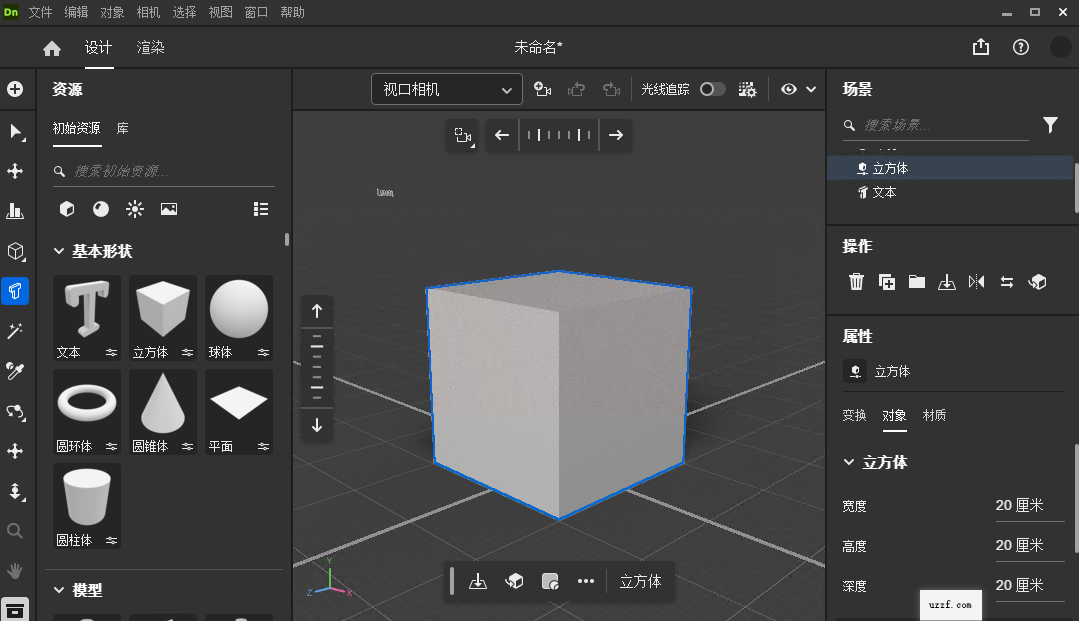Select the Hand pan tool
1079x621 pixels.
coord(16,571)
